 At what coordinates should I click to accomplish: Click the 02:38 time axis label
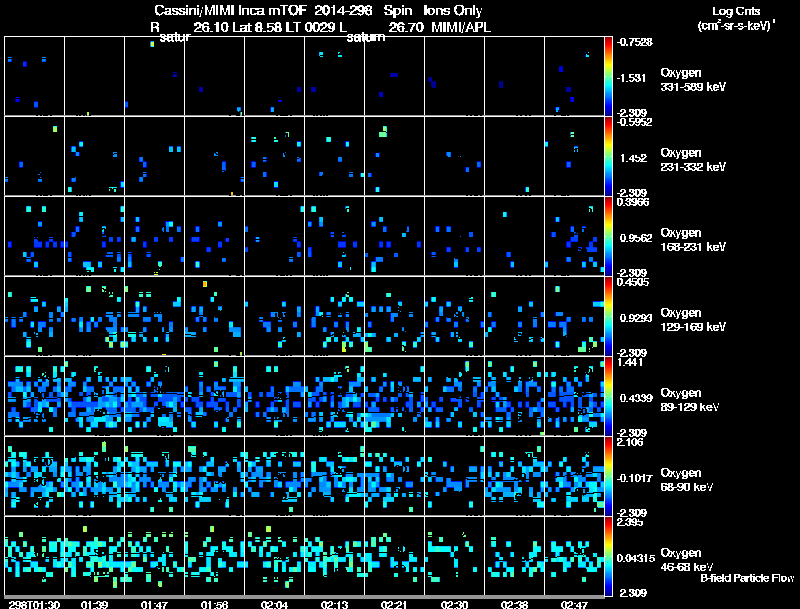pyautogui.click(x=513, y=604)
